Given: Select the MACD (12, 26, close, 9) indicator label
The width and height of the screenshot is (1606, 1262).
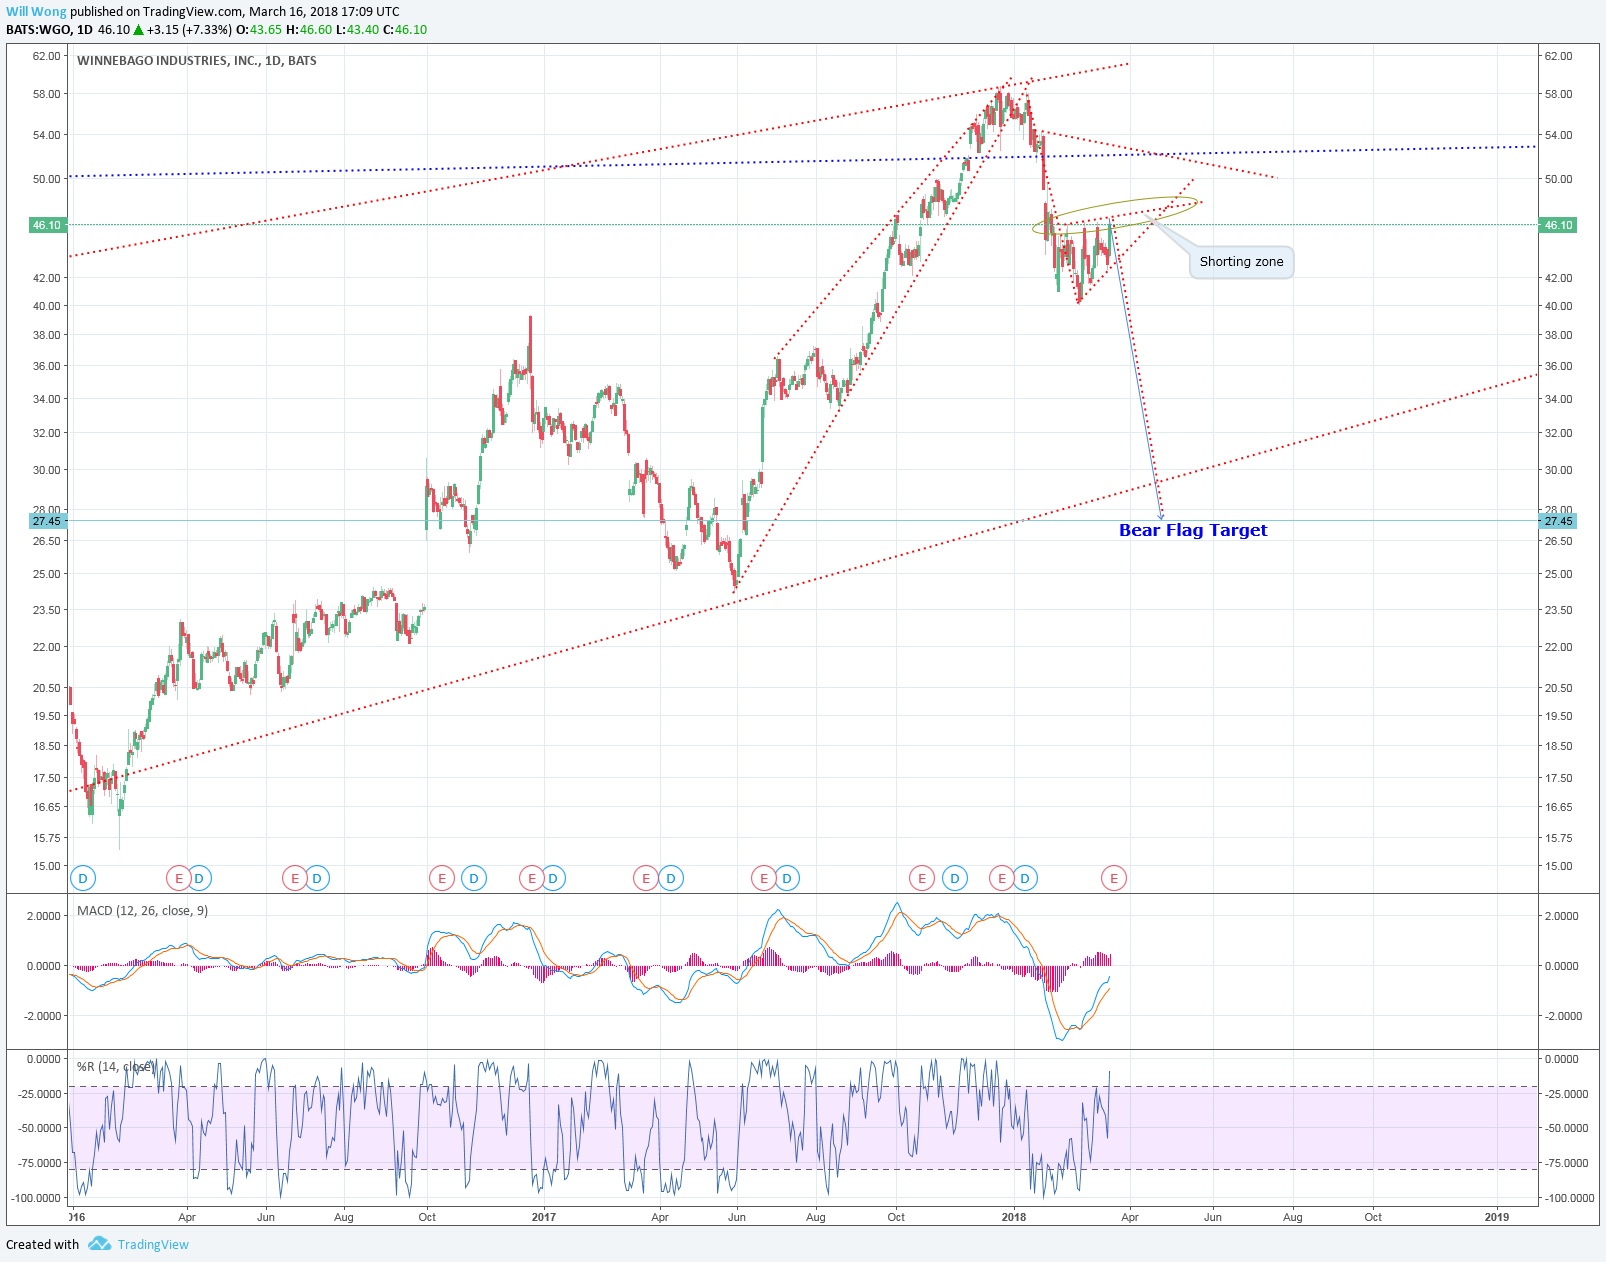Looking at the screenshot, I should pos(142,911).
